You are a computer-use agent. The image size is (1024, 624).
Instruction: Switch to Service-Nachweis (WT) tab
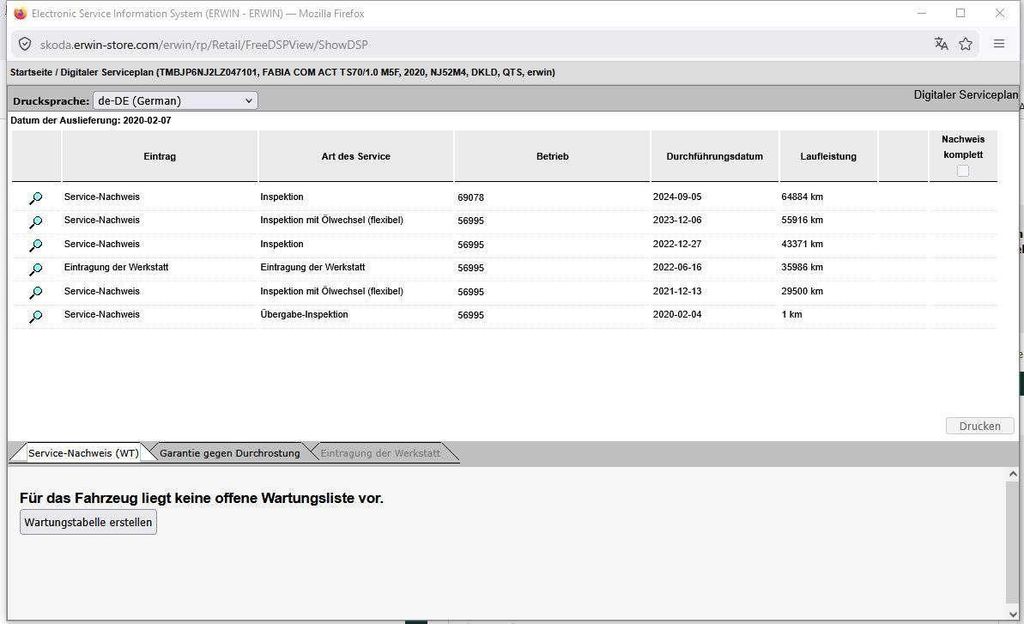(83, 453)
